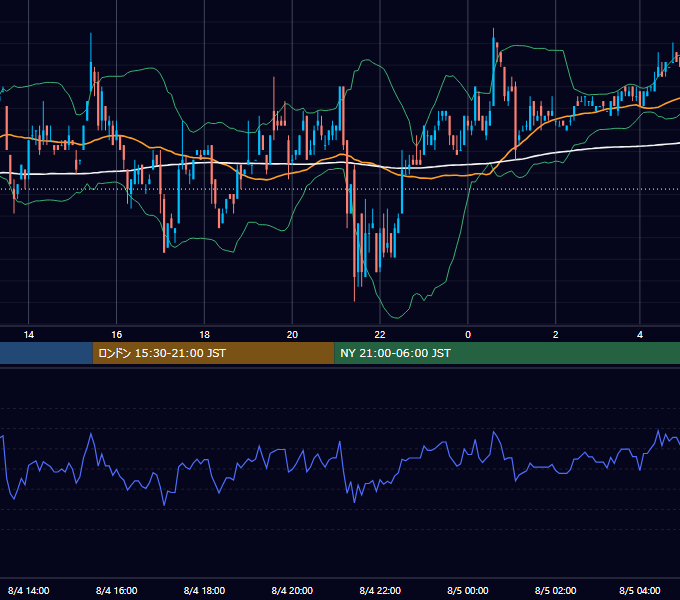Click the hour label 20 on price chart axis

pos(292,335)
